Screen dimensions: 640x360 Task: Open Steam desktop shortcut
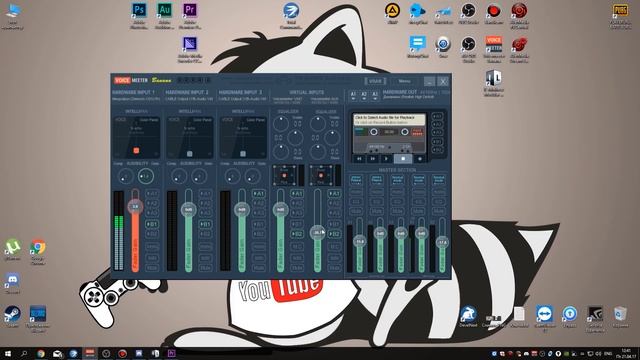pyautogui.click(x=12, y=314)
